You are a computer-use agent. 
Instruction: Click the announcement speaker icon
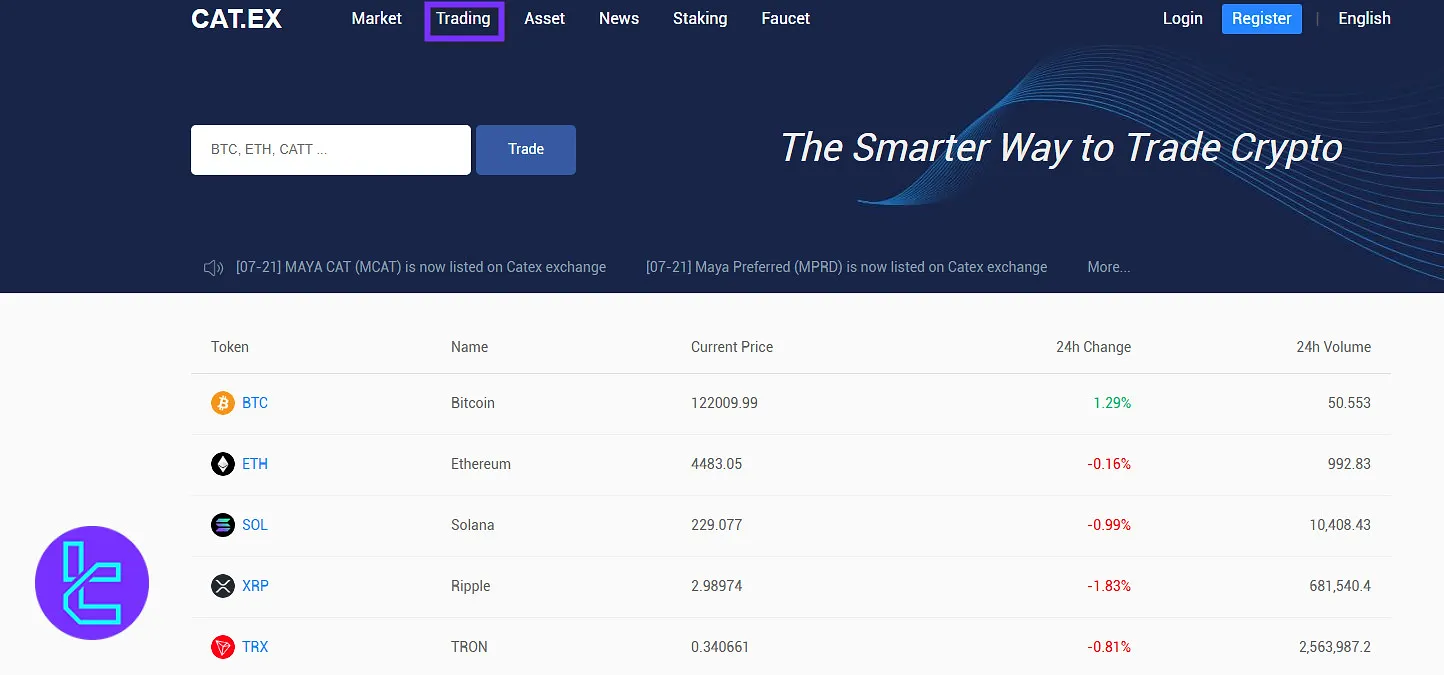tap(213, 267)
